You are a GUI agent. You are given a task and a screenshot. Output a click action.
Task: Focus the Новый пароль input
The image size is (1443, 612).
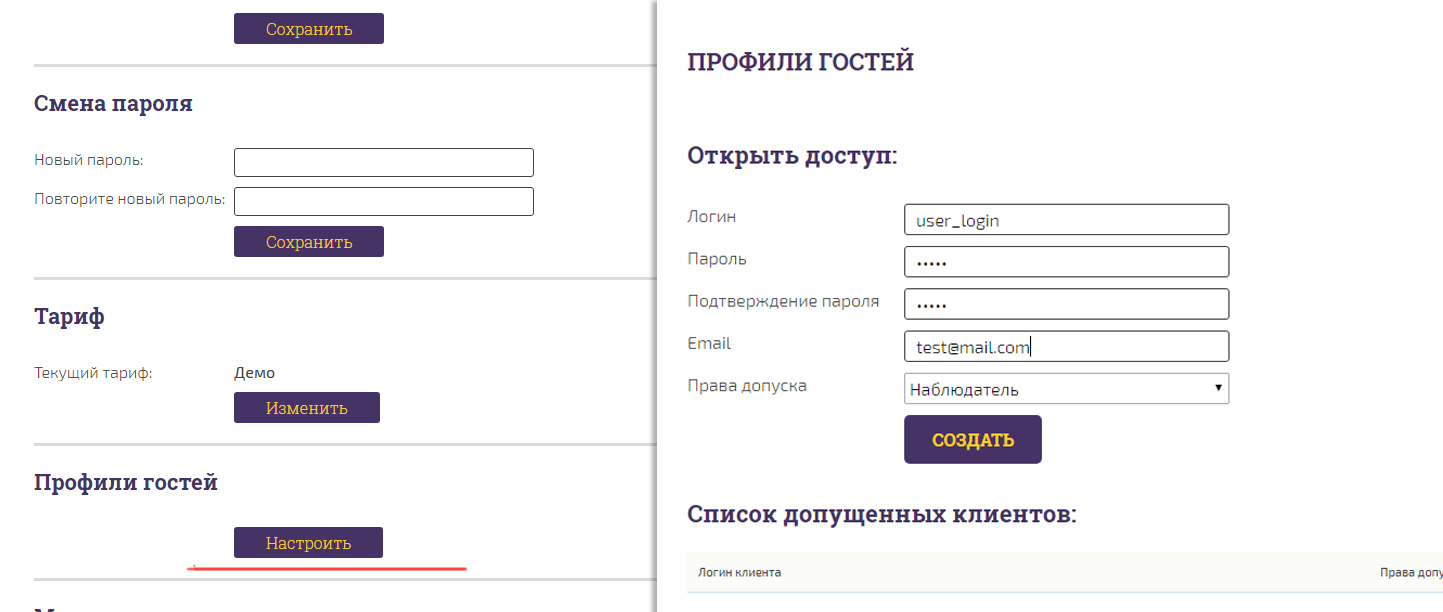(383, 162)
